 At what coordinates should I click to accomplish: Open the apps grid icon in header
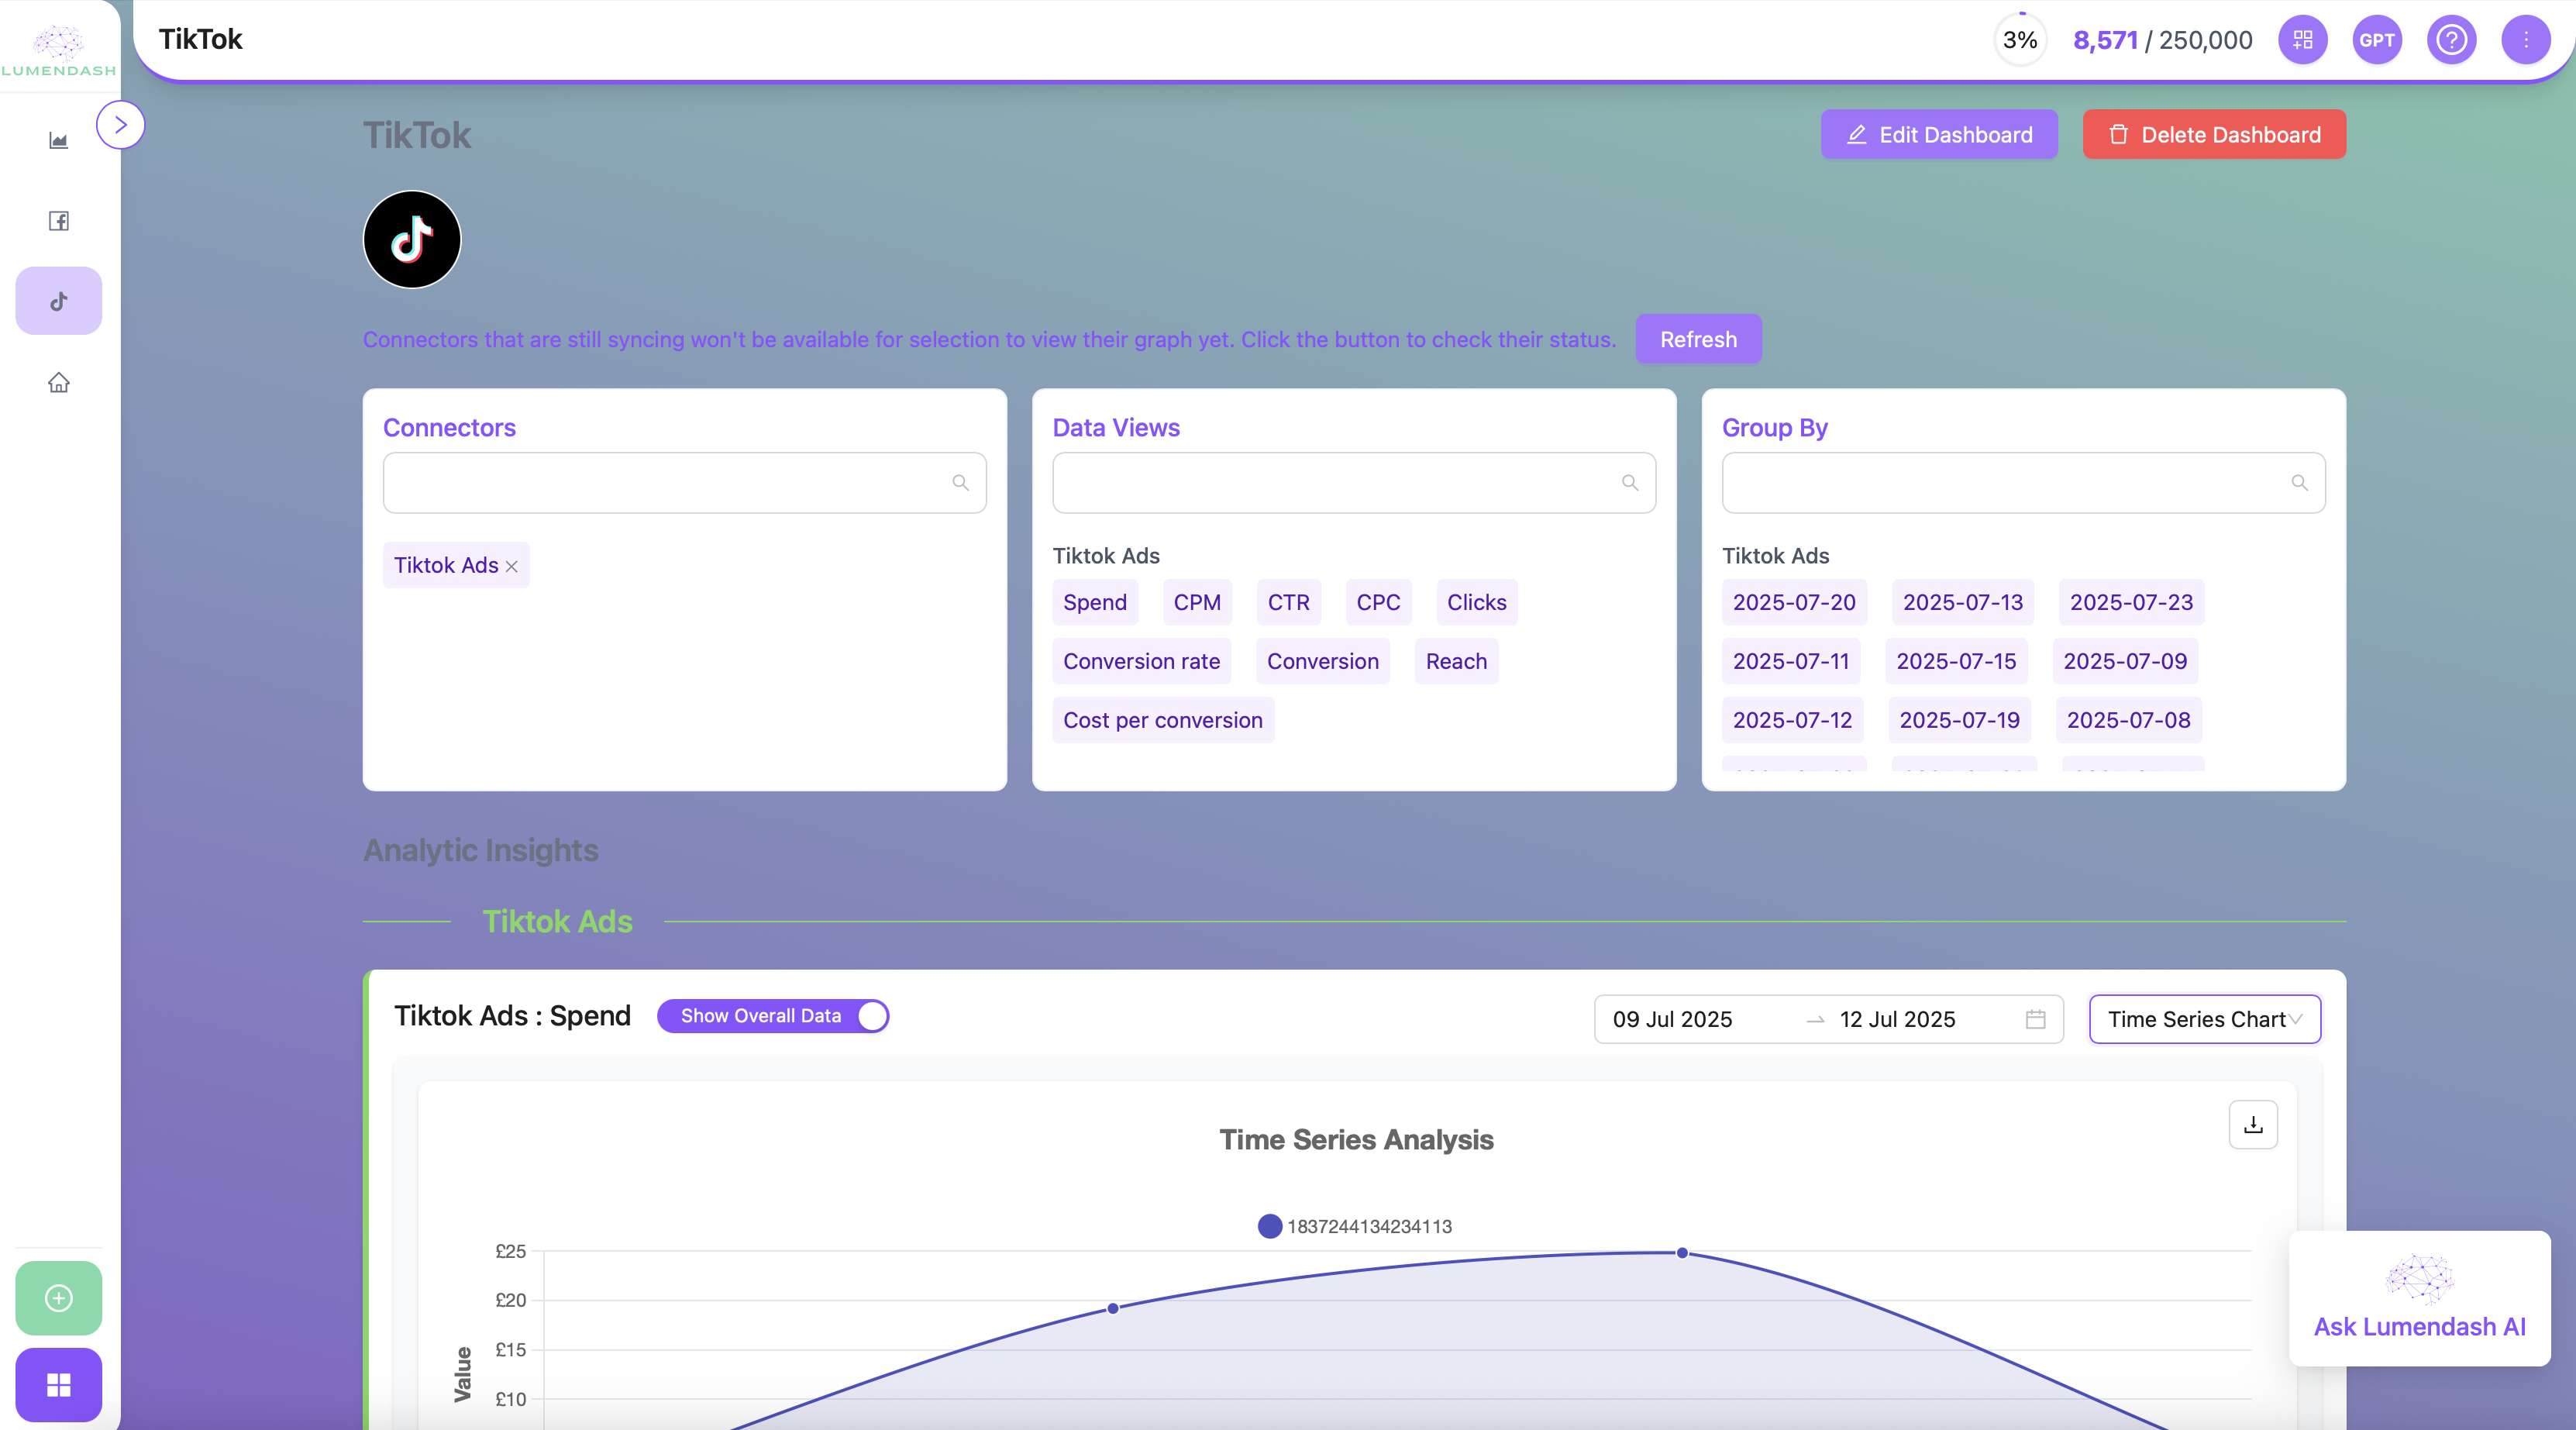(2303, 40)
